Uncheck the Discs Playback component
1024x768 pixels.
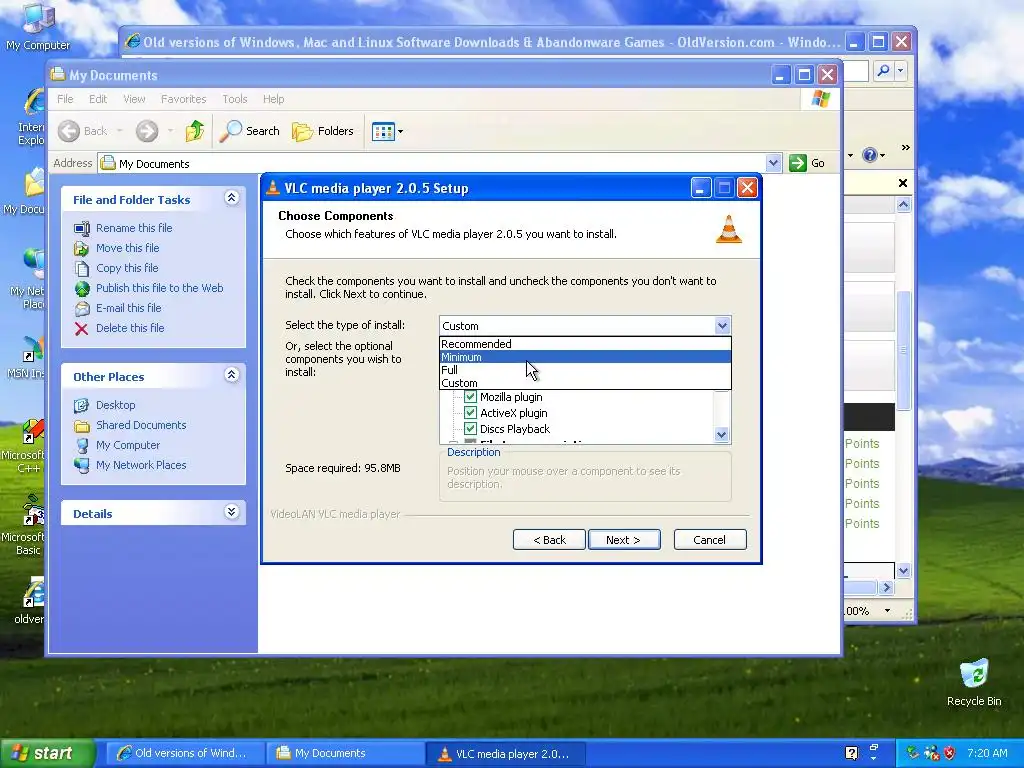[470, 429]
